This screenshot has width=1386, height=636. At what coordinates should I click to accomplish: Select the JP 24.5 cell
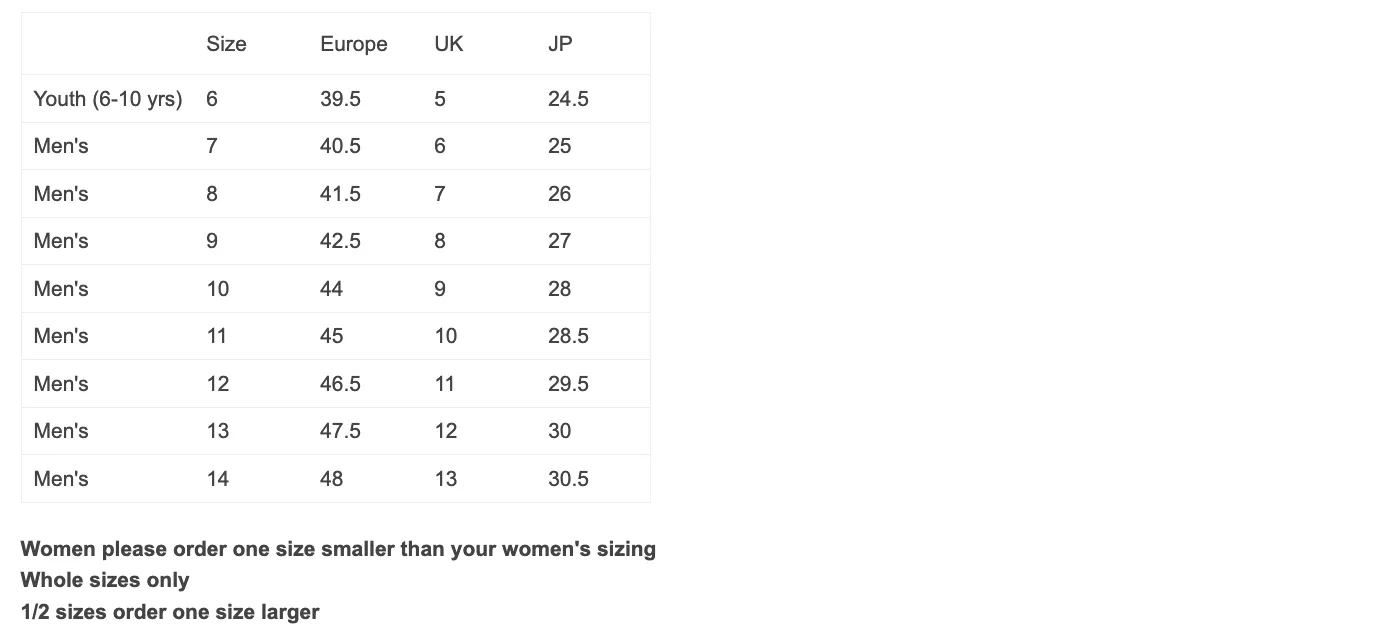click(568, 99)
